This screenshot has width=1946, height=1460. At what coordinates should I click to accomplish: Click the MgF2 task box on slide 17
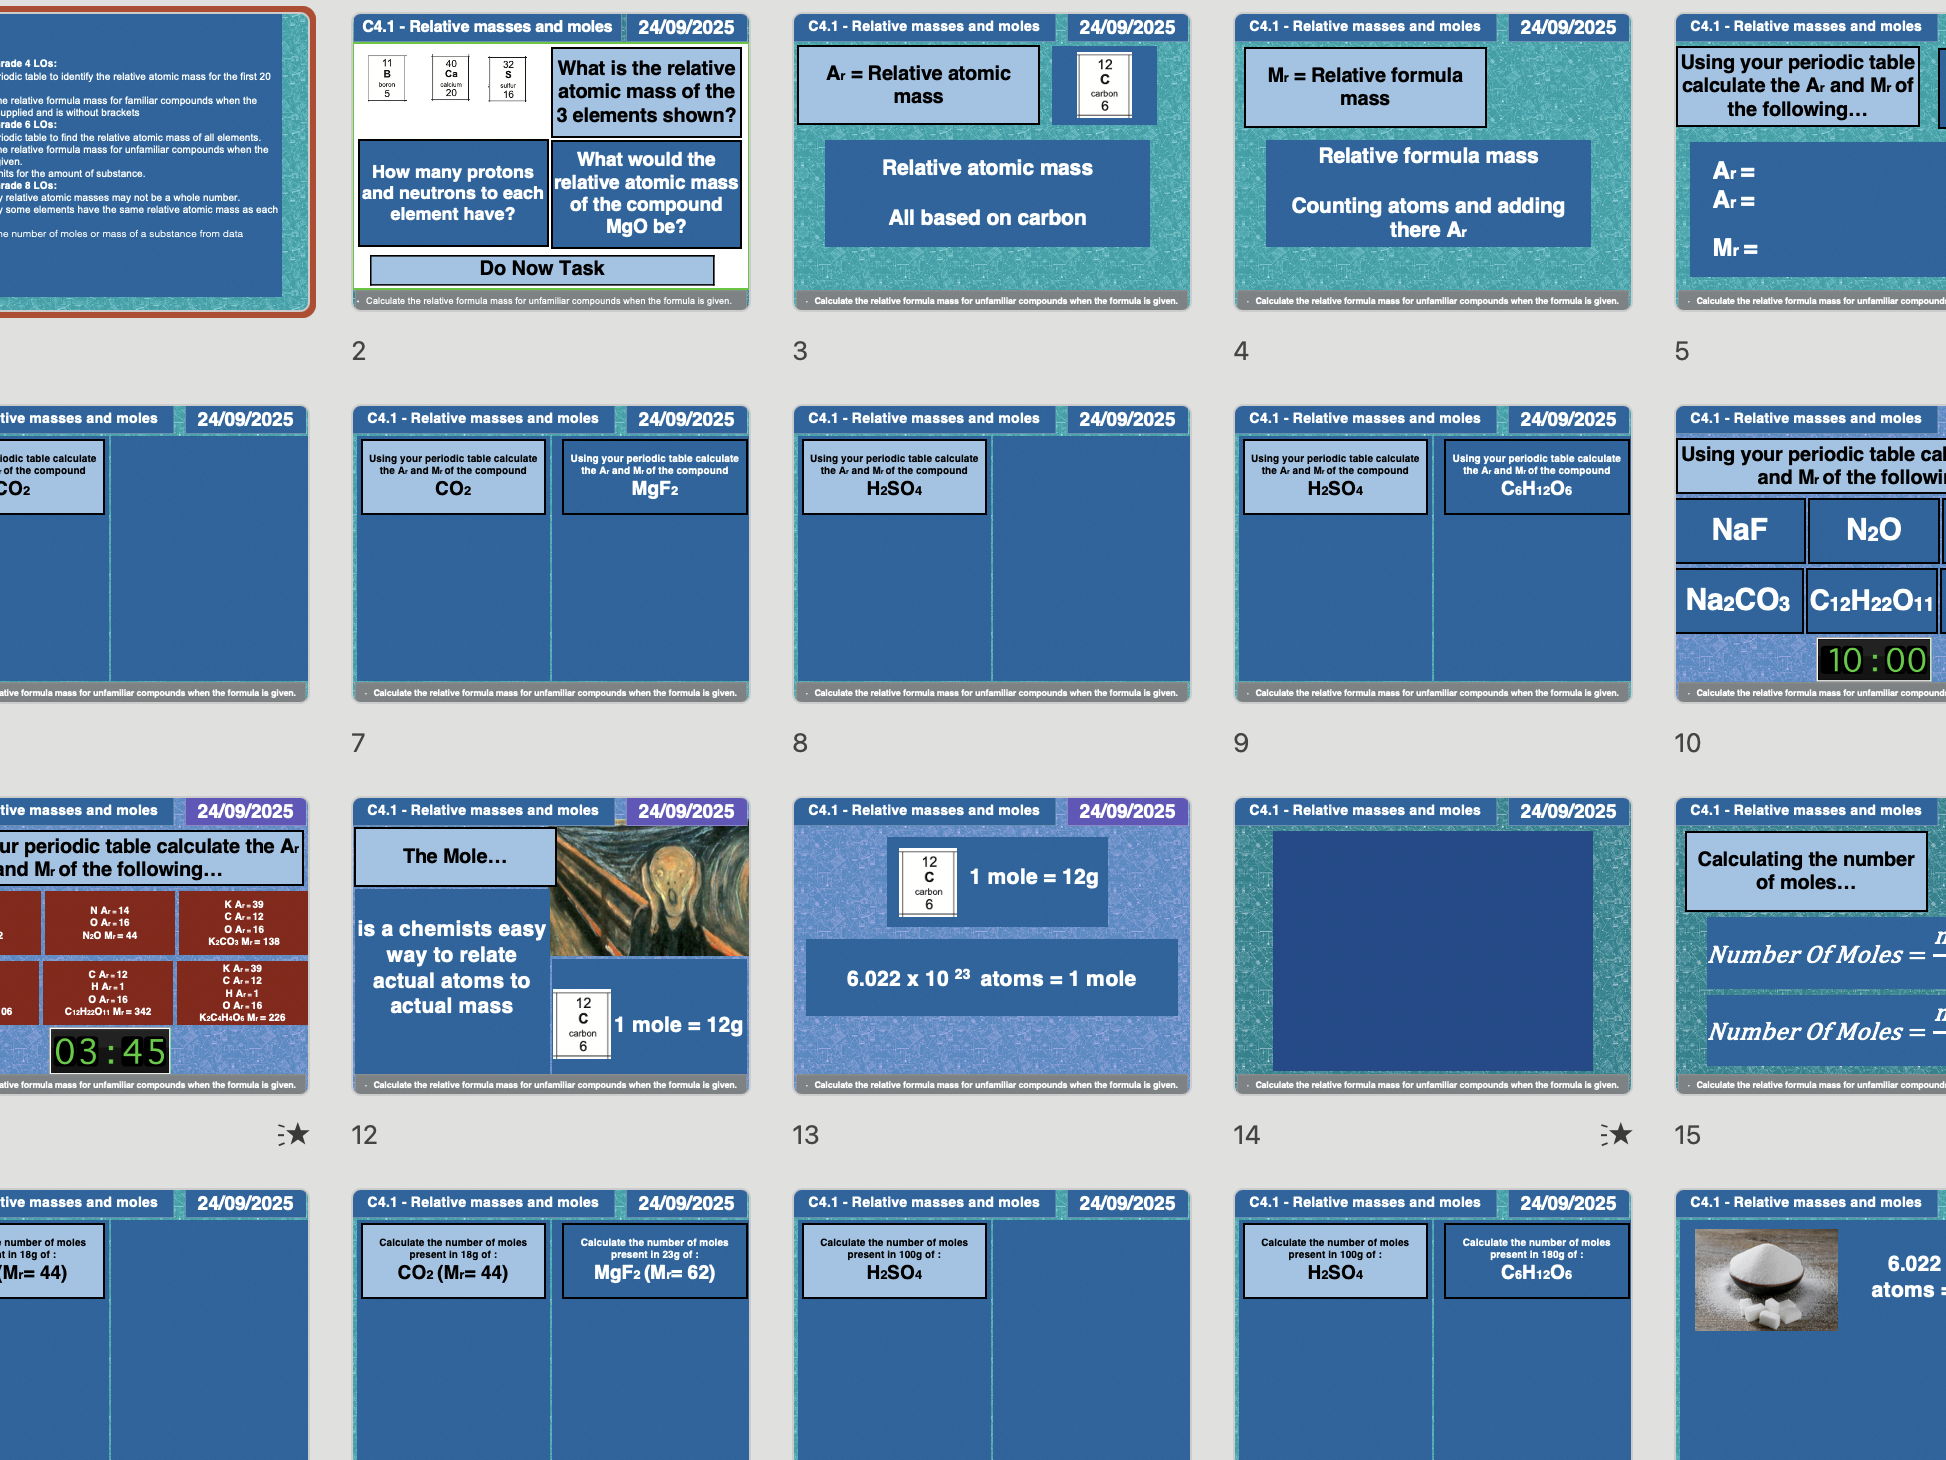point(655,1261)
